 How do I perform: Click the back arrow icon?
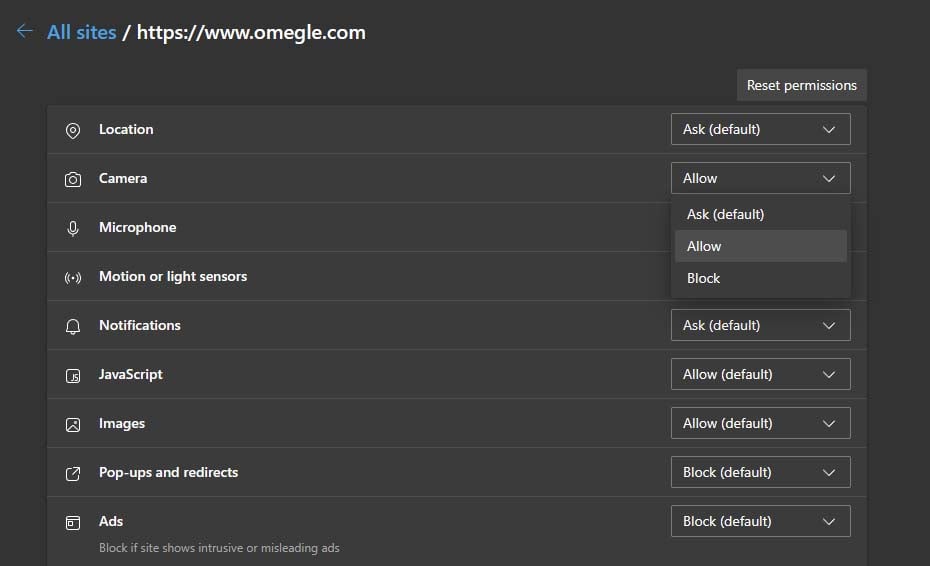[24, 32]
